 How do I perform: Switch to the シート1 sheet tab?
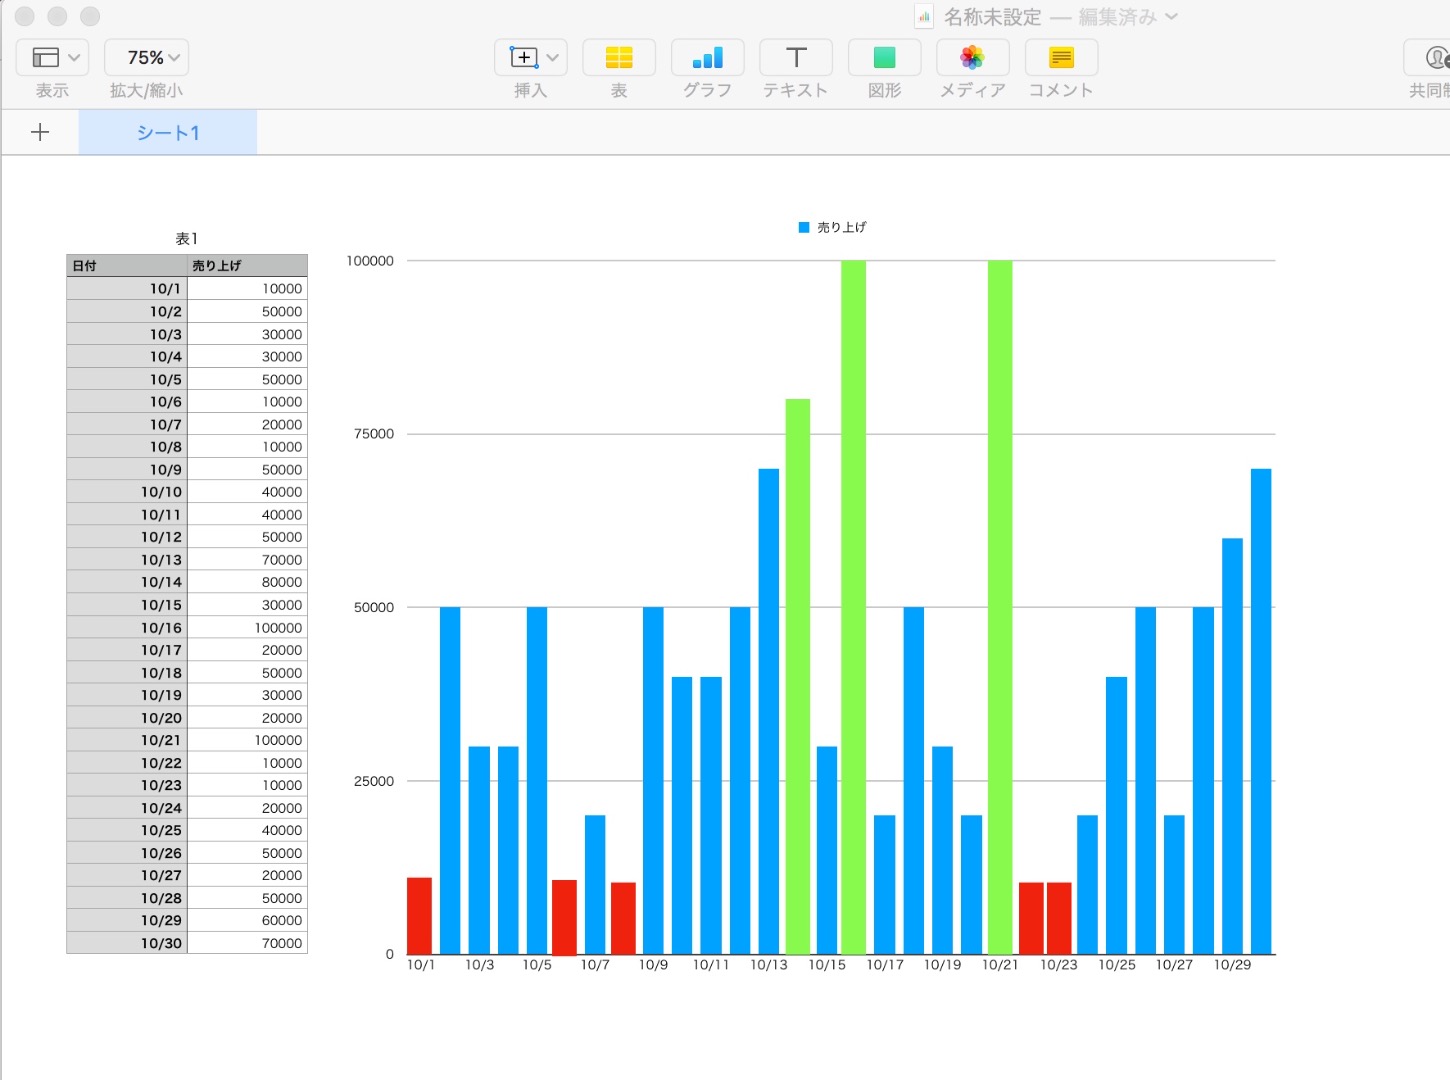(x=168, y=133)
